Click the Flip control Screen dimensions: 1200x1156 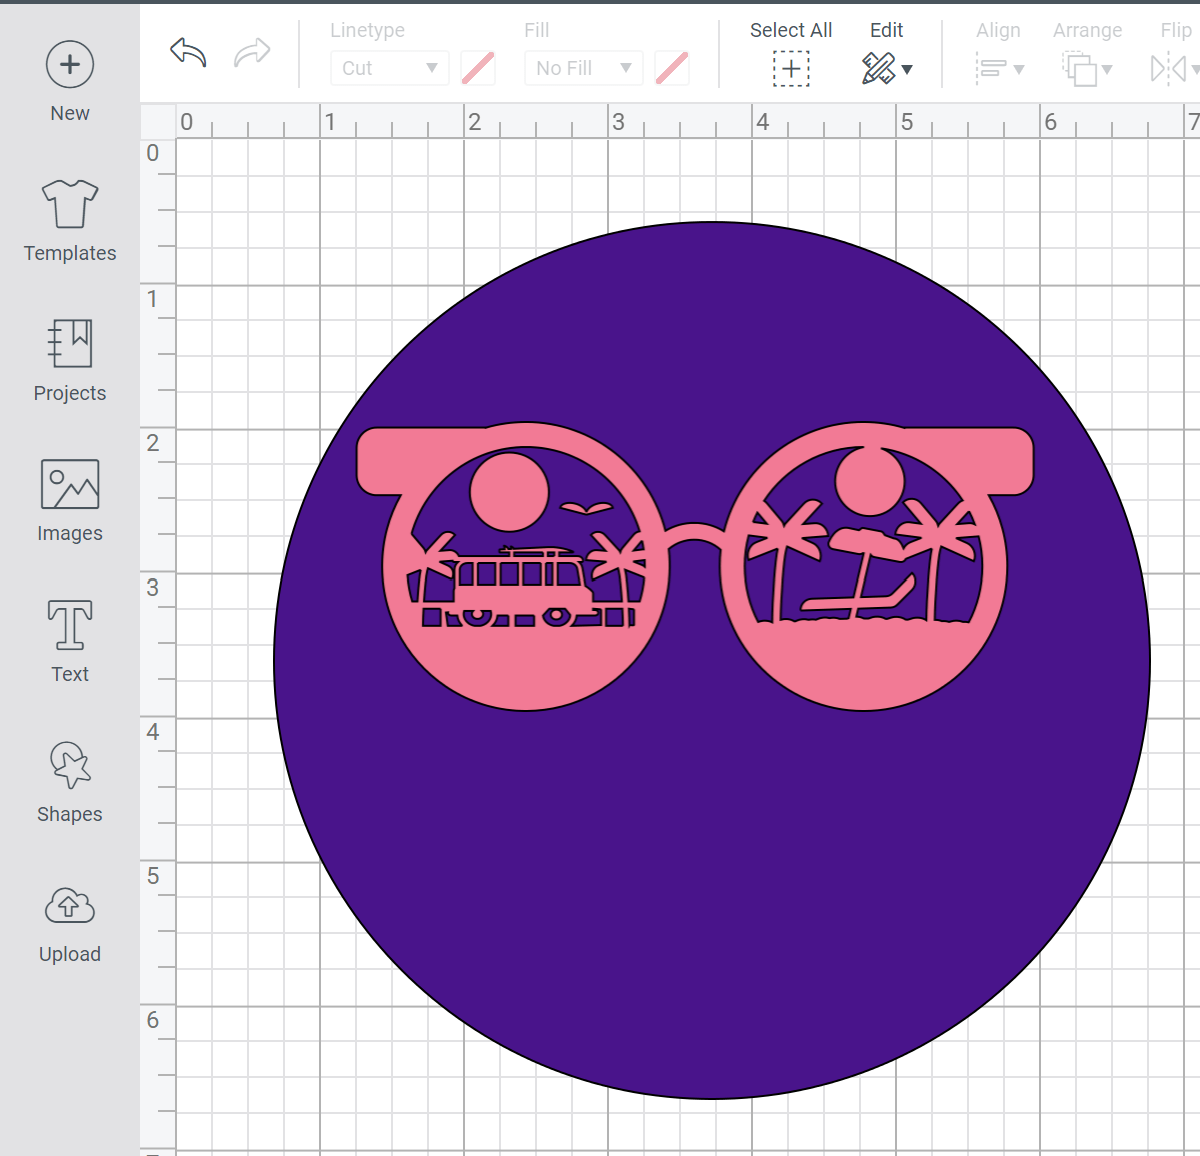(1172, 68)
